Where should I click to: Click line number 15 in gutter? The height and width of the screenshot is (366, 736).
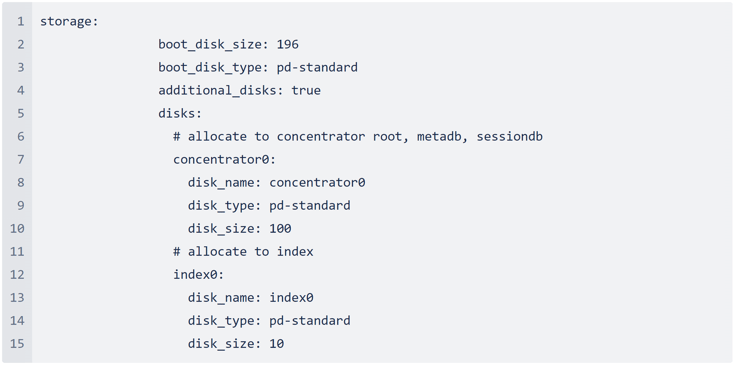click(17, 343)
